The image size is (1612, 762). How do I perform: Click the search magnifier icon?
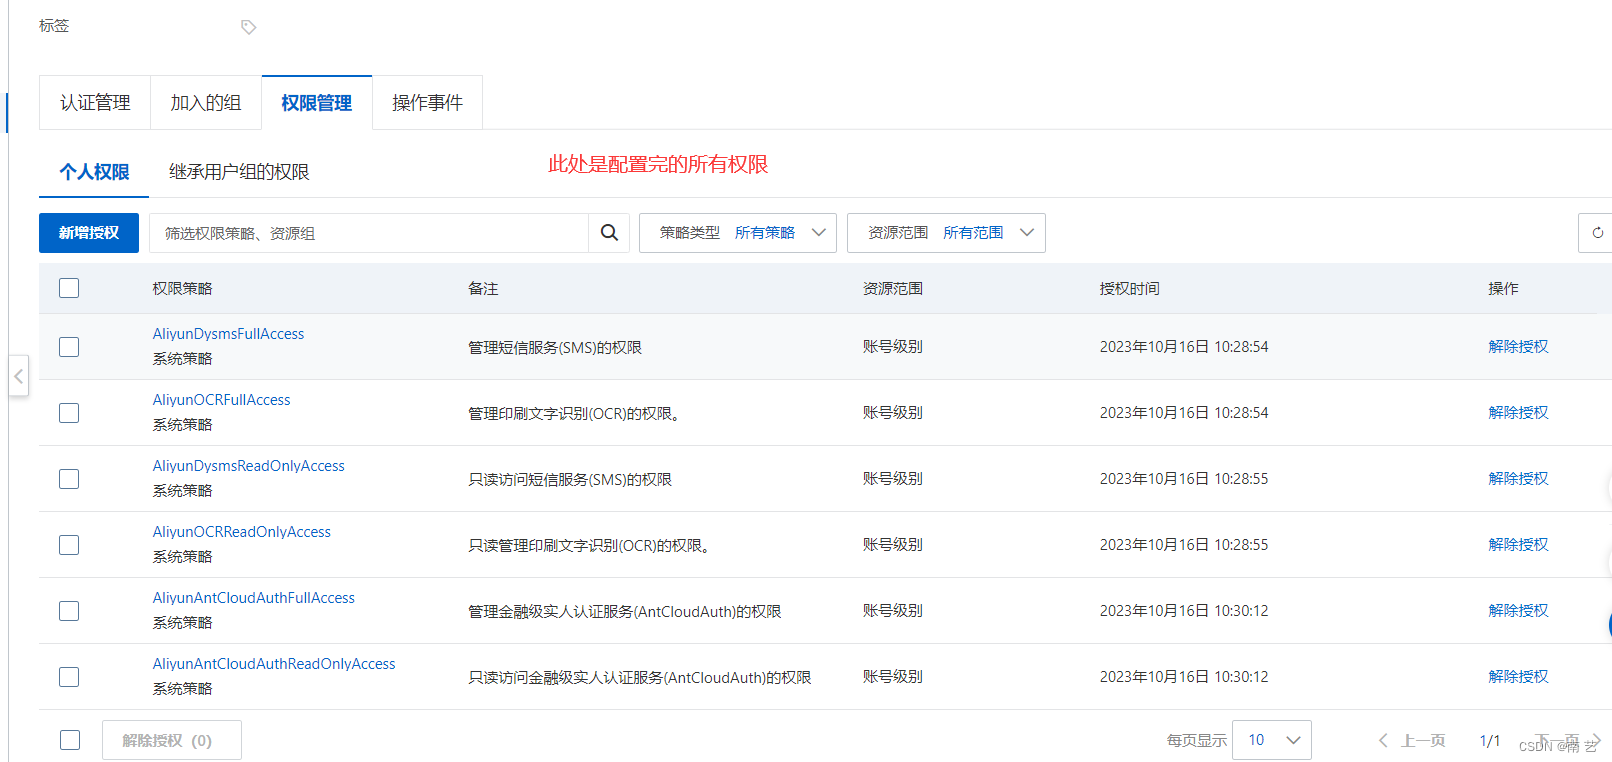point(609,233)
